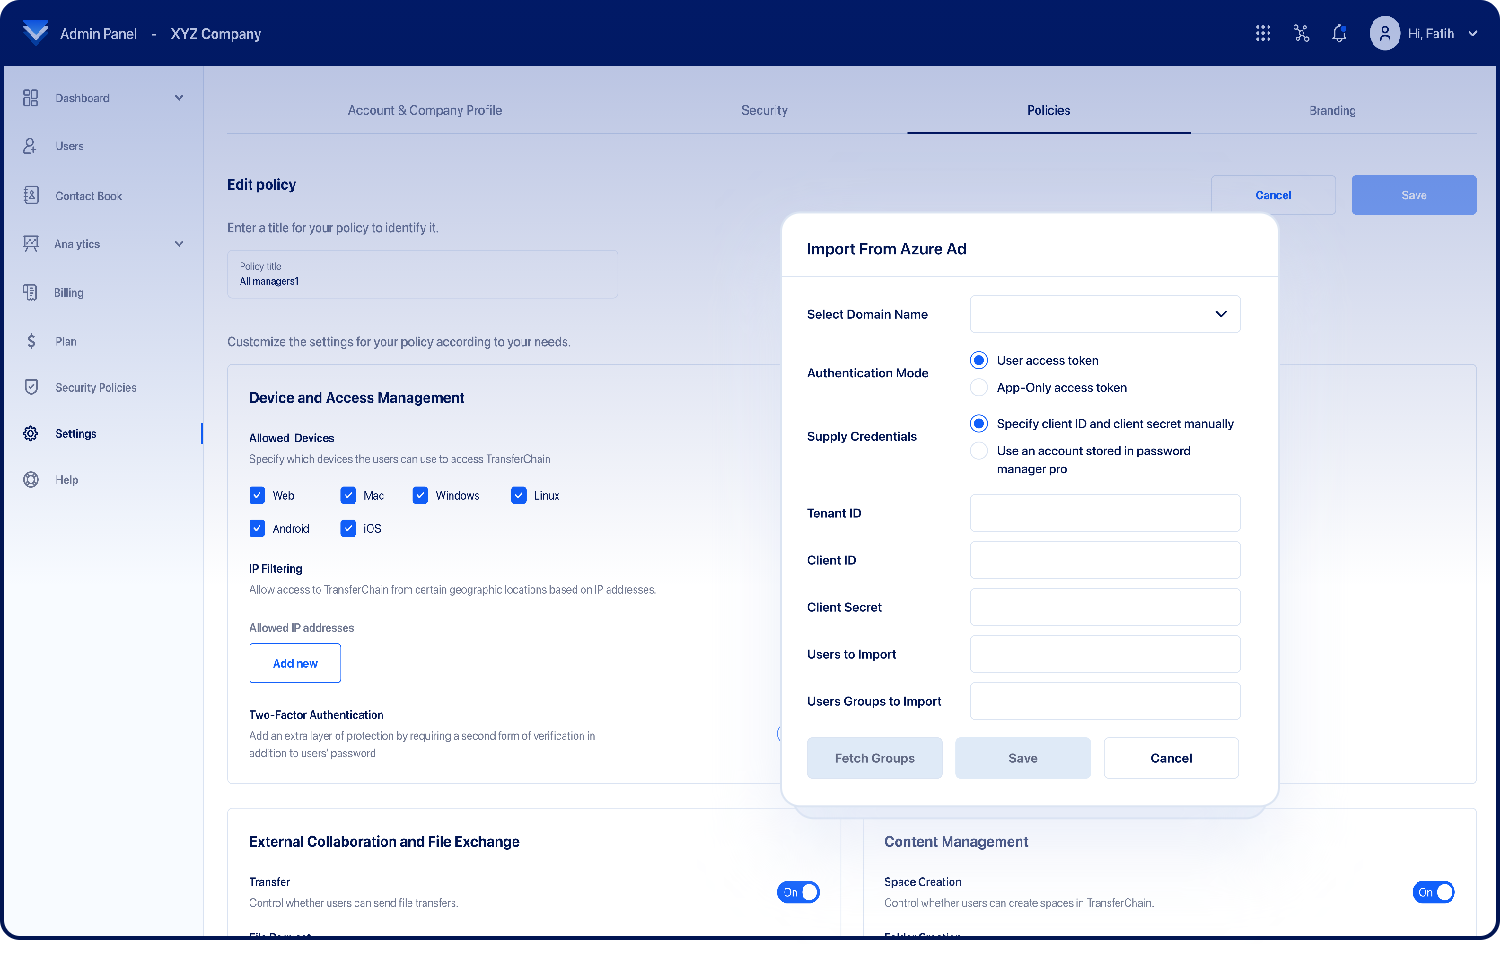Click the Fetch Groups button
The height and width of the screenshot is (956, 1500).
click(x=874, y=758)
